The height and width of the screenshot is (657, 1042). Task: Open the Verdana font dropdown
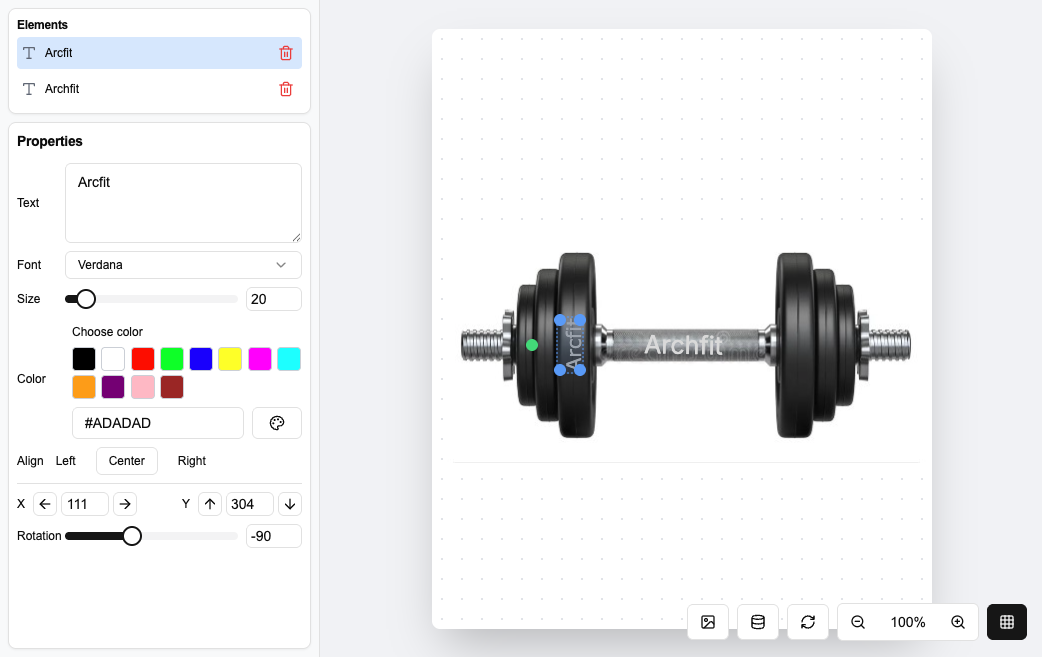click(x=183, y=265)
